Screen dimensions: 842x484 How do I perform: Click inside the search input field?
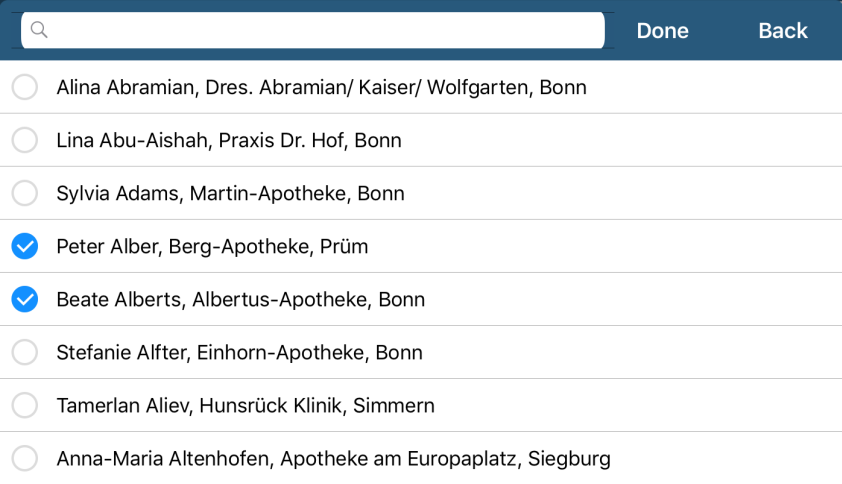pyautogui.click(x=320, y=30)
